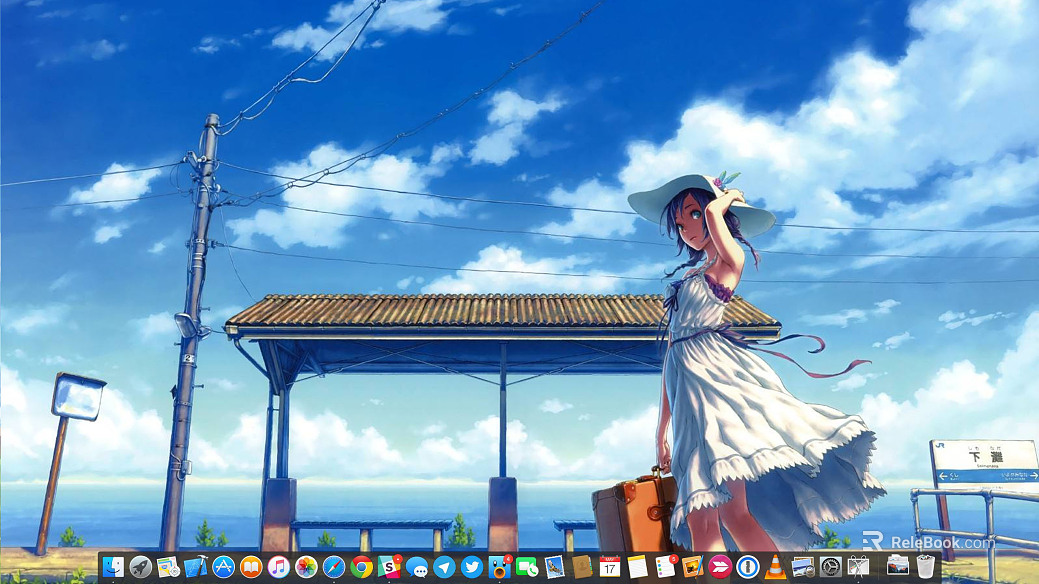Launch Telegram from the Dock

tap(444, 567)
